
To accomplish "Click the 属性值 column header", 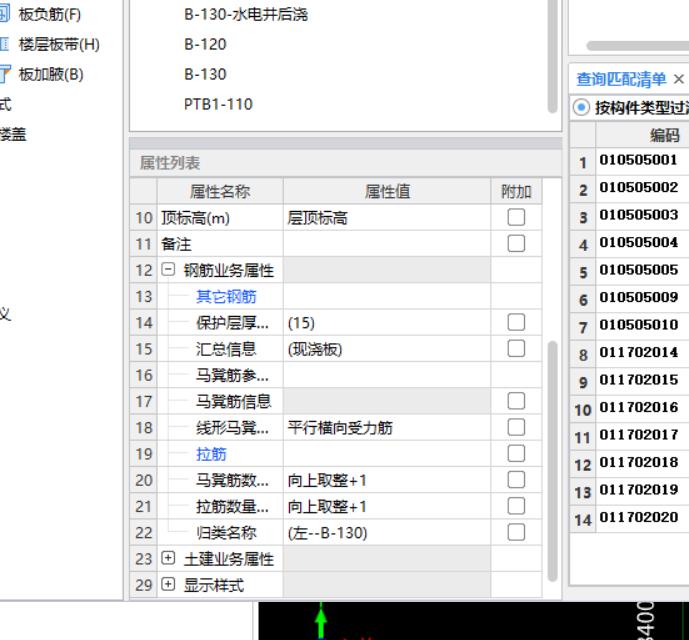I will click(x=387, y=192).
